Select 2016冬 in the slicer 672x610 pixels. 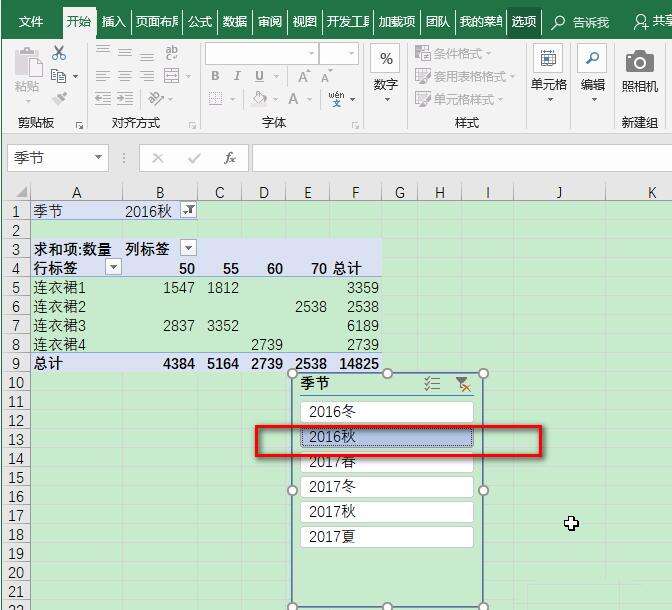(387, 412)
